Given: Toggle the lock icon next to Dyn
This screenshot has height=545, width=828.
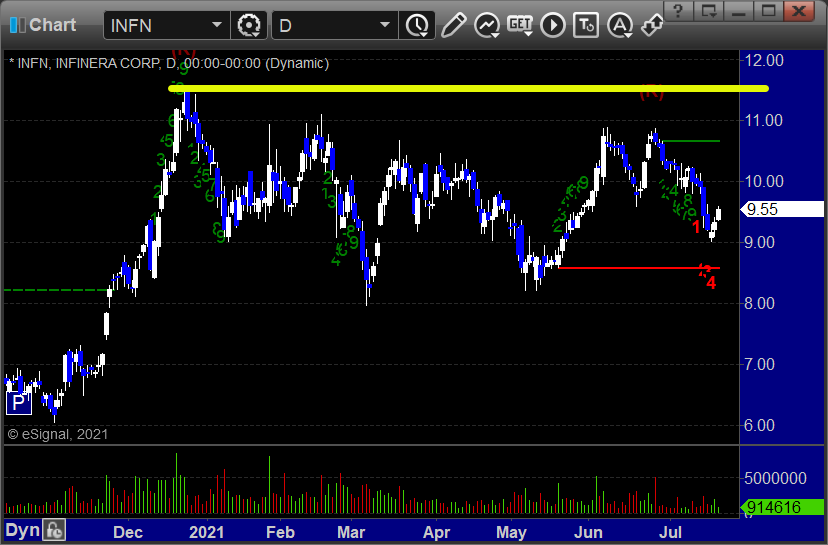Looking at the screenshot, I should [x=54, y=530].
